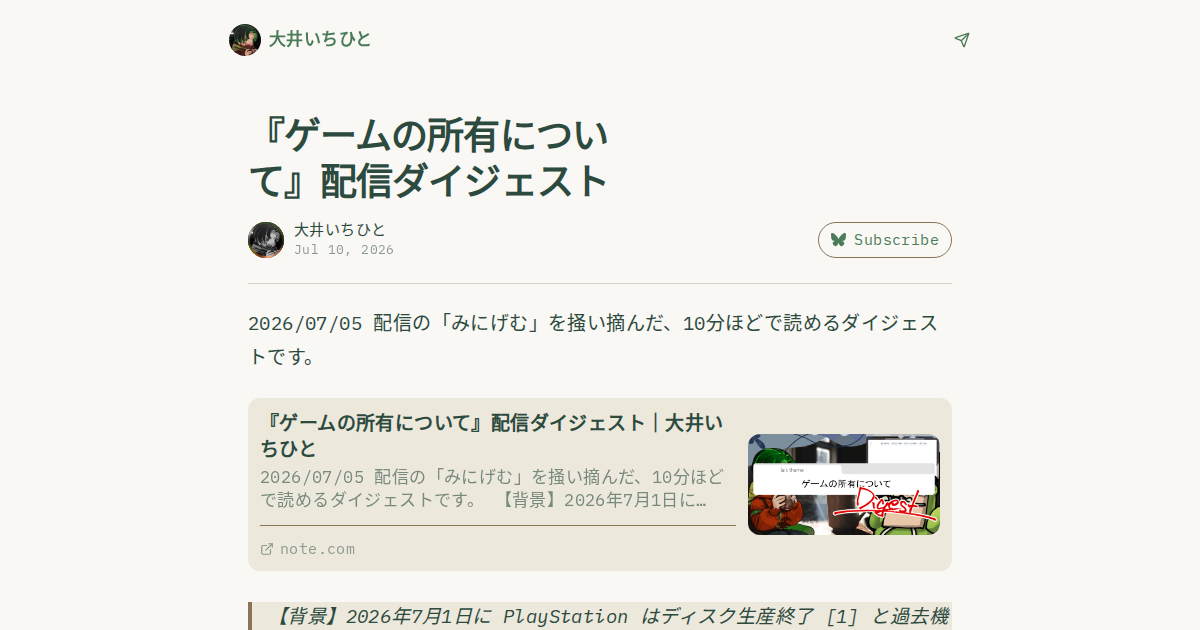Click the header profile avatar of 大井いちひと

pyautogui.click(x=245, y=40)
